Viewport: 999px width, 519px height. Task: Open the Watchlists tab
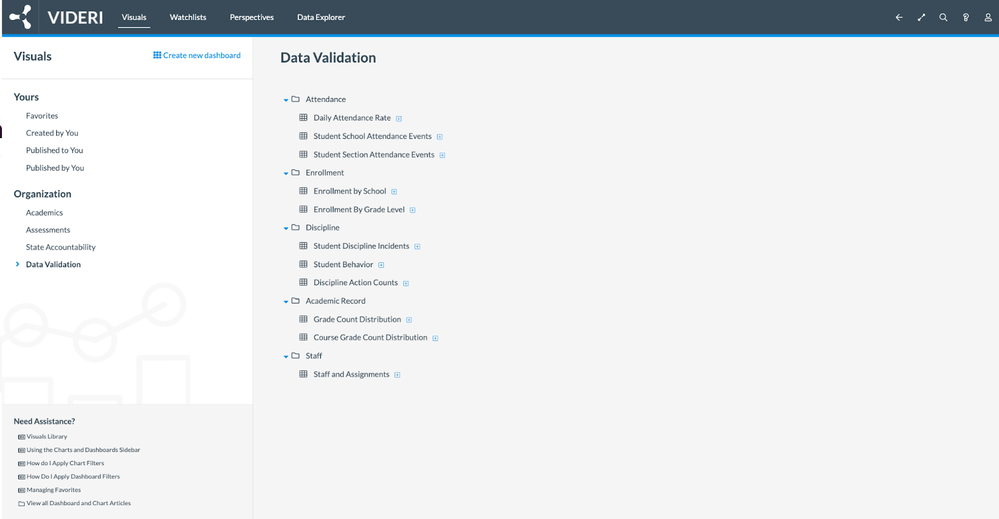coord(188,17)
